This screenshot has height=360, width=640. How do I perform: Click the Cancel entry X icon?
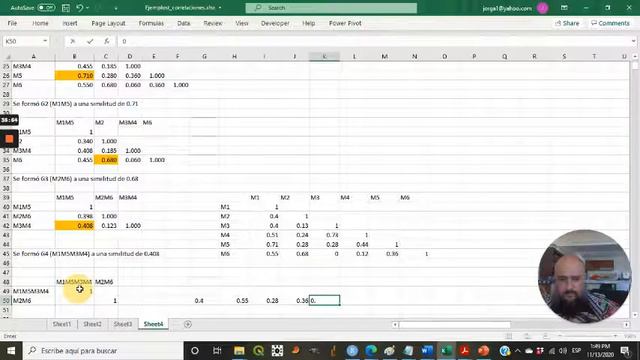[73, 41]
